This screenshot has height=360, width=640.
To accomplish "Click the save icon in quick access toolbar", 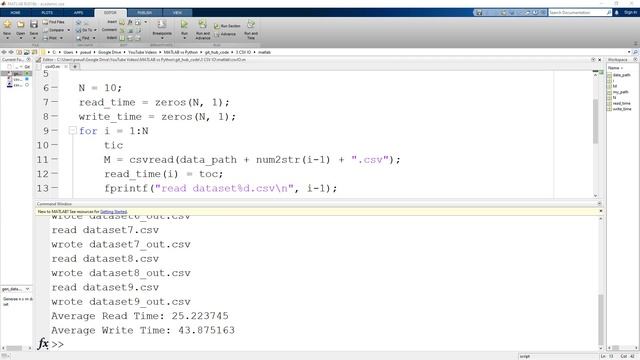I will click(x=479, y=13).
